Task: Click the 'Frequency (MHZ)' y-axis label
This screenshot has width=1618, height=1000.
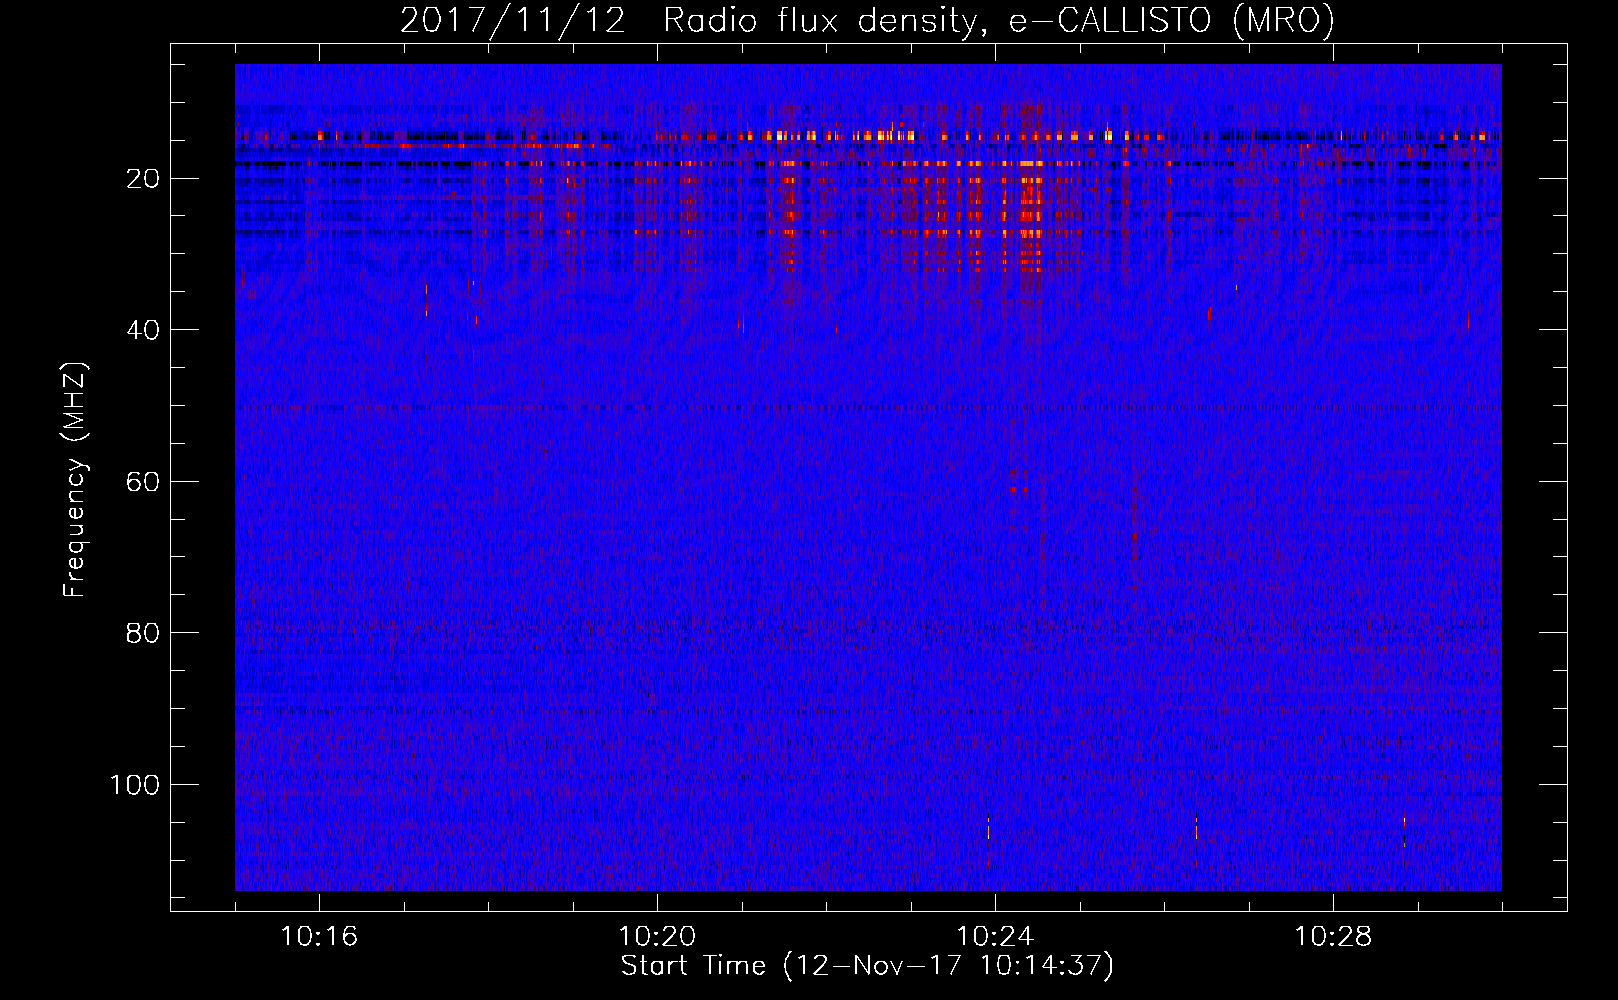Action: [x=75, y=480]
